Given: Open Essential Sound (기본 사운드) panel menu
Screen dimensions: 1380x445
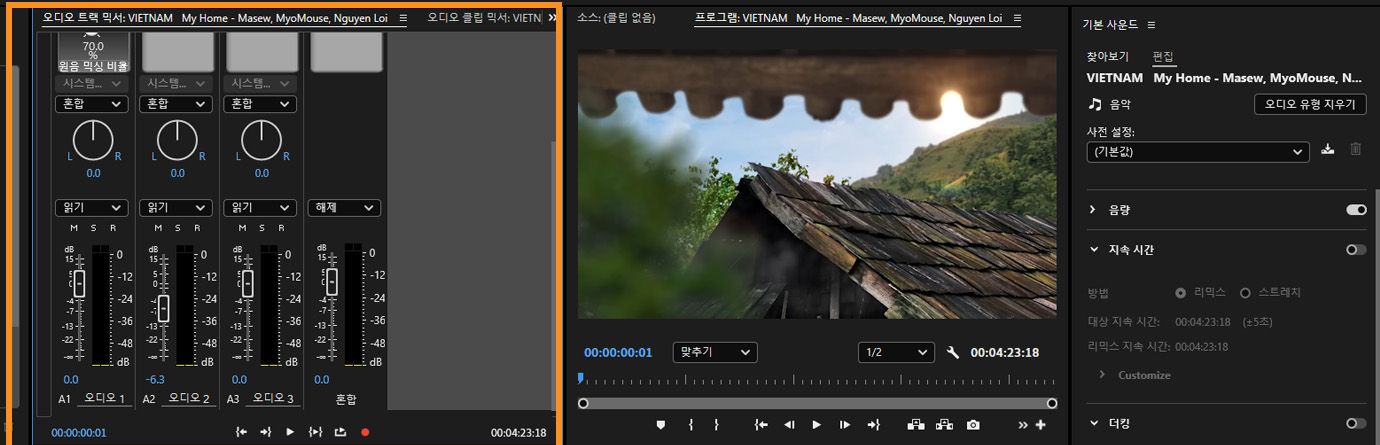Looking at the screenshot, I should (x=1152, y=25).
